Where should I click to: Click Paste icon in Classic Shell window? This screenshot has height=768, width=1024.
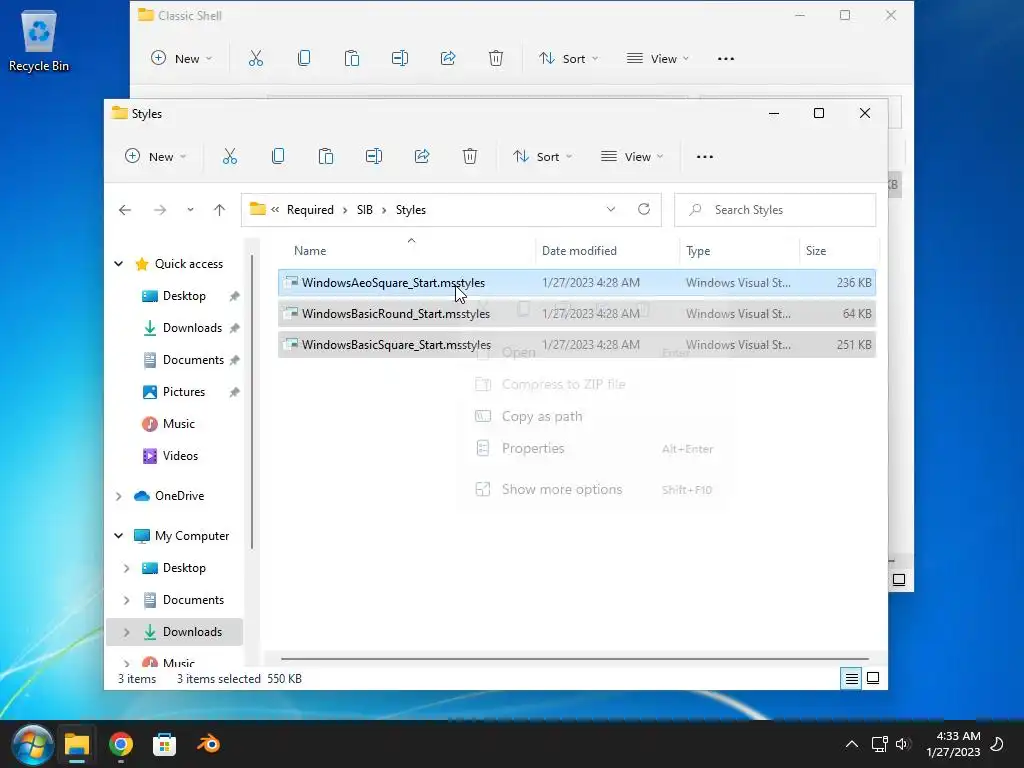pos(352,59)
